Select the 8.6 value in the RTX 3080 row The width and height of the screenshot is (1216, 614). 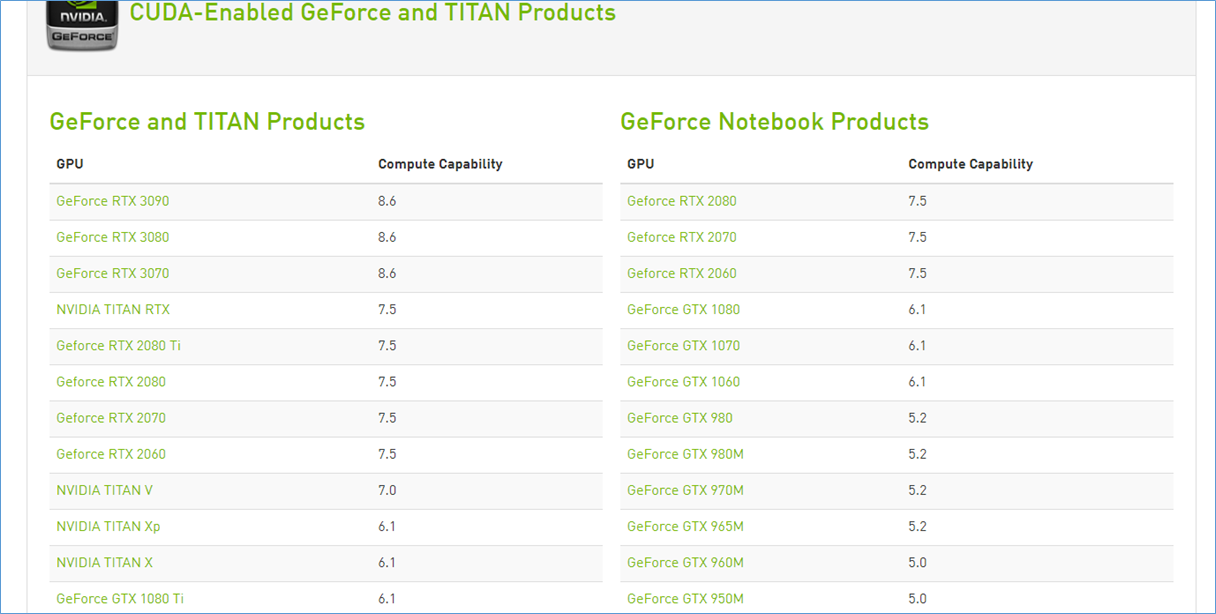[x=387, y=237]
